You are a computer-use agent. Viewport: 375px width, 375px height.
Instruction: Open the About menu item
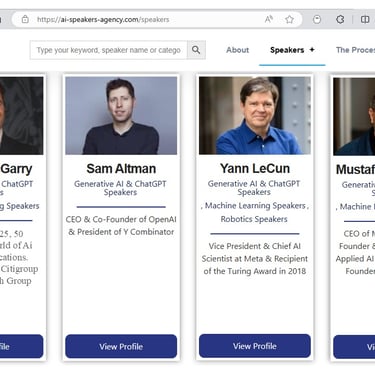[x=237, y=50]
